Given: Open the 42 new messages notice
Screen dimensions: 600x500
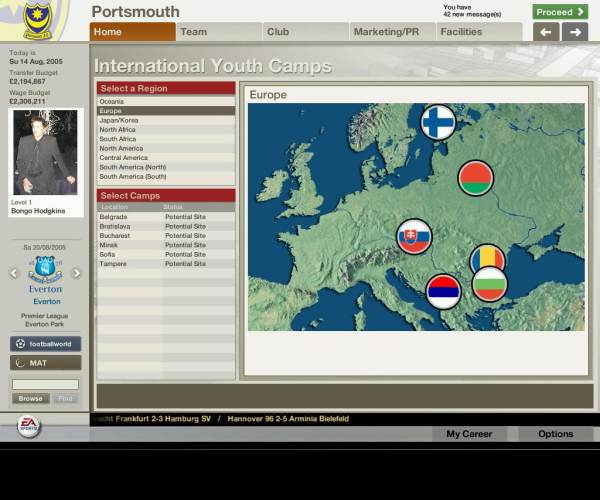Looking at the screenshot, I should (x=472, y=11).
